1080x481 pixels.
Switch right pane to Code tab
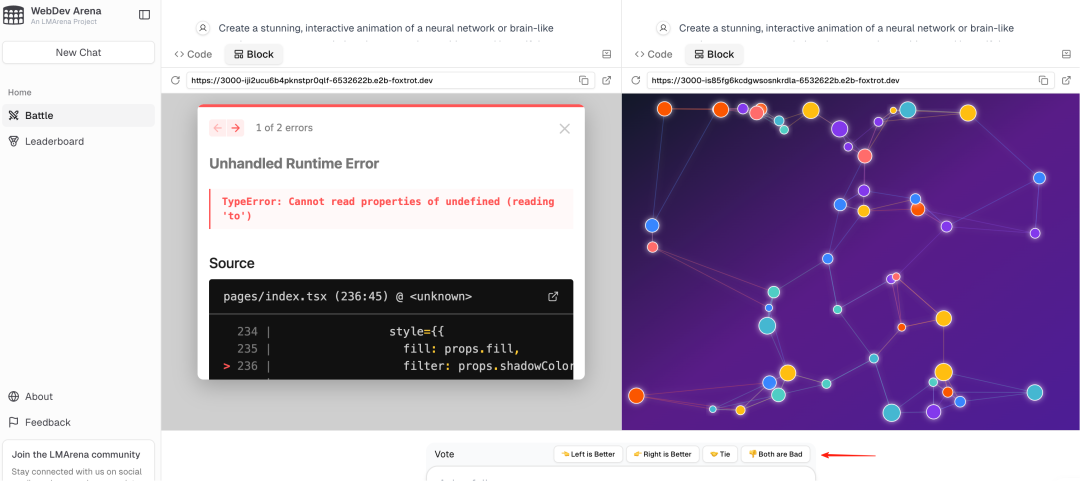coord(653,54)
